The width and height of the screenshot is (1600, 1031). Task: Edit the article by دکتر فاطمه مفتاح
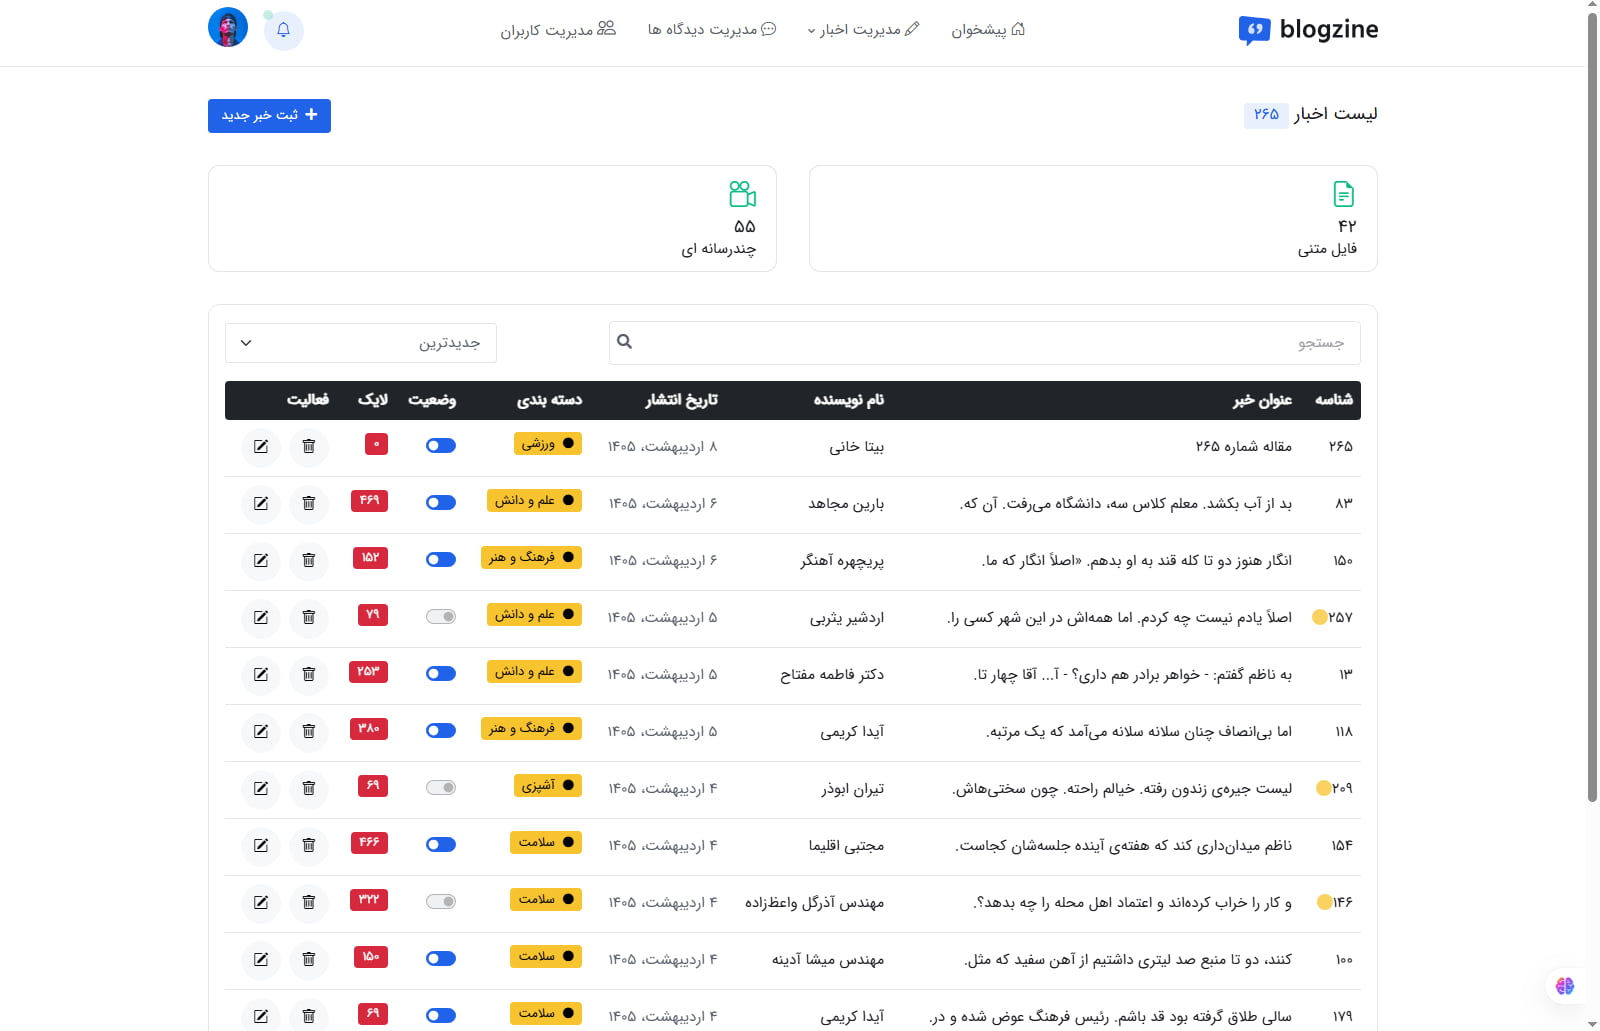[x=261, y=674]
